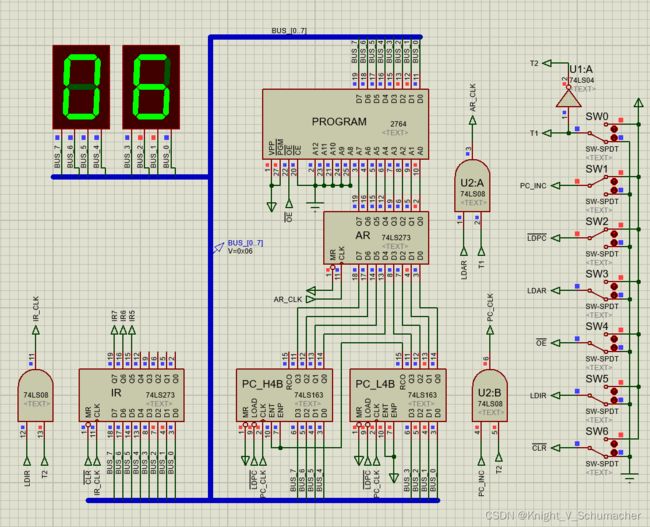The width and height of the screenshot is (650, 527).
Task: Click the AR_CLK input terminal beside AR chip
Action: click(310, 299)
